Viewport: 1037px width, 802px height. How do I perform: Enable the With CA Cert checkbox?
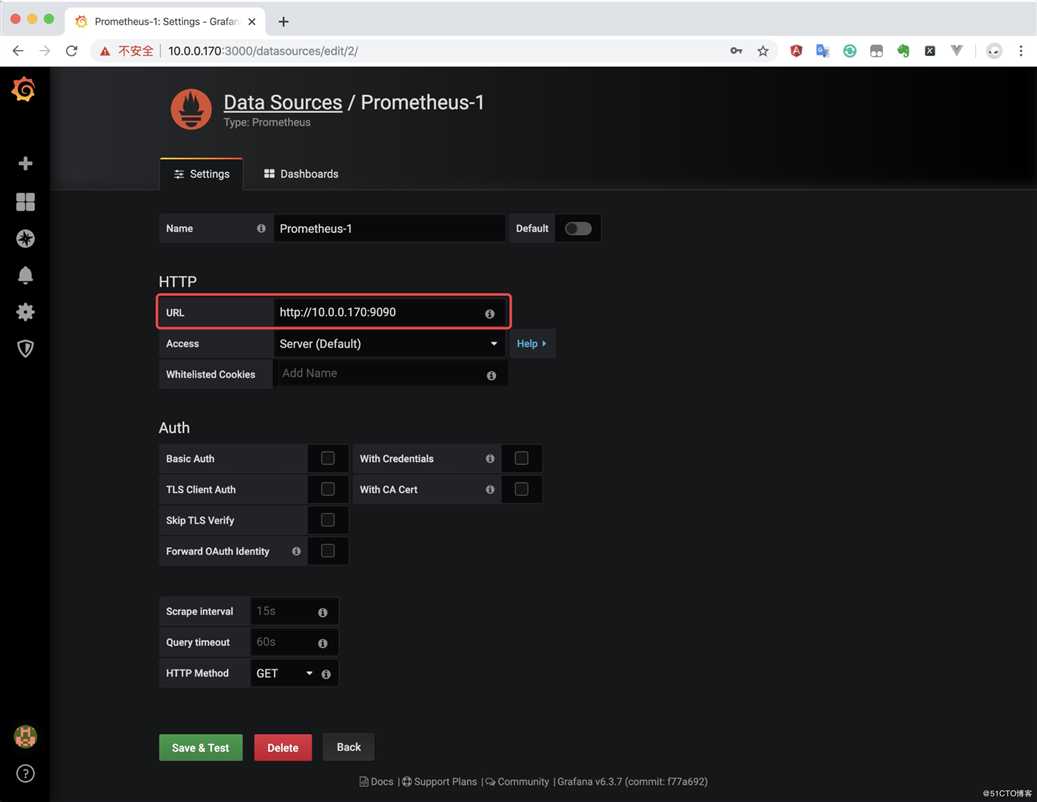[x=521, y=489]
